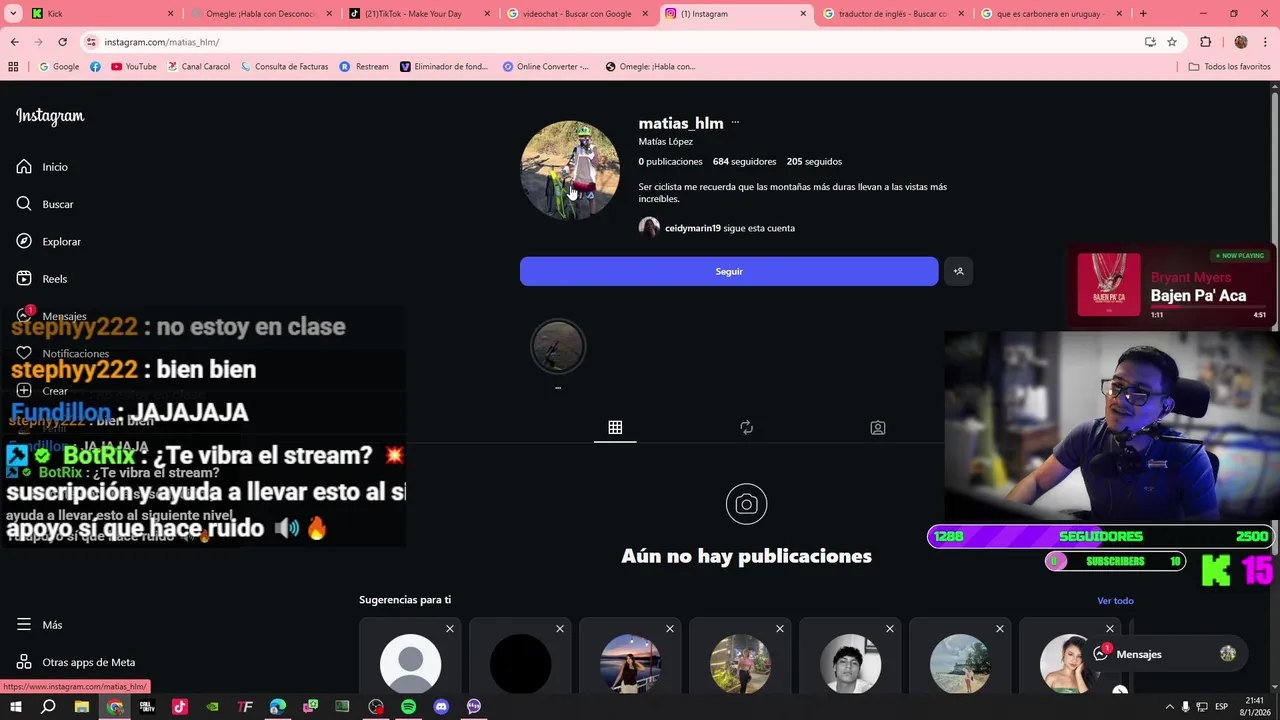Dismiss the third suggested account card

coord(670,629)
